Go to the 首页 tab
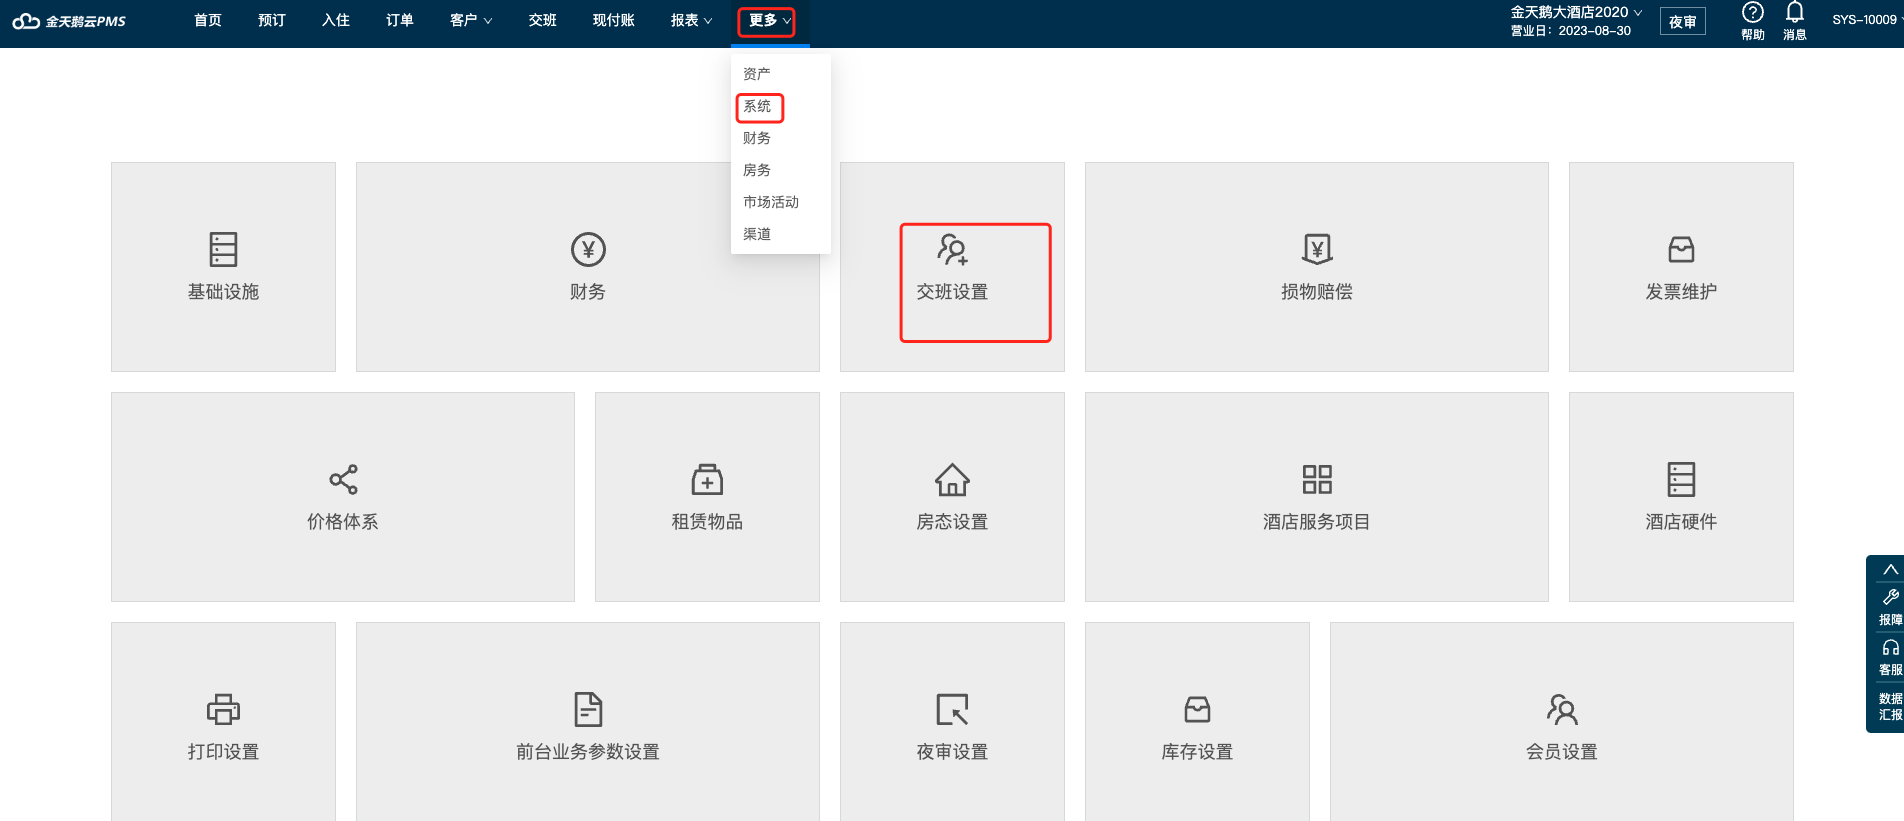 [208, 20]
